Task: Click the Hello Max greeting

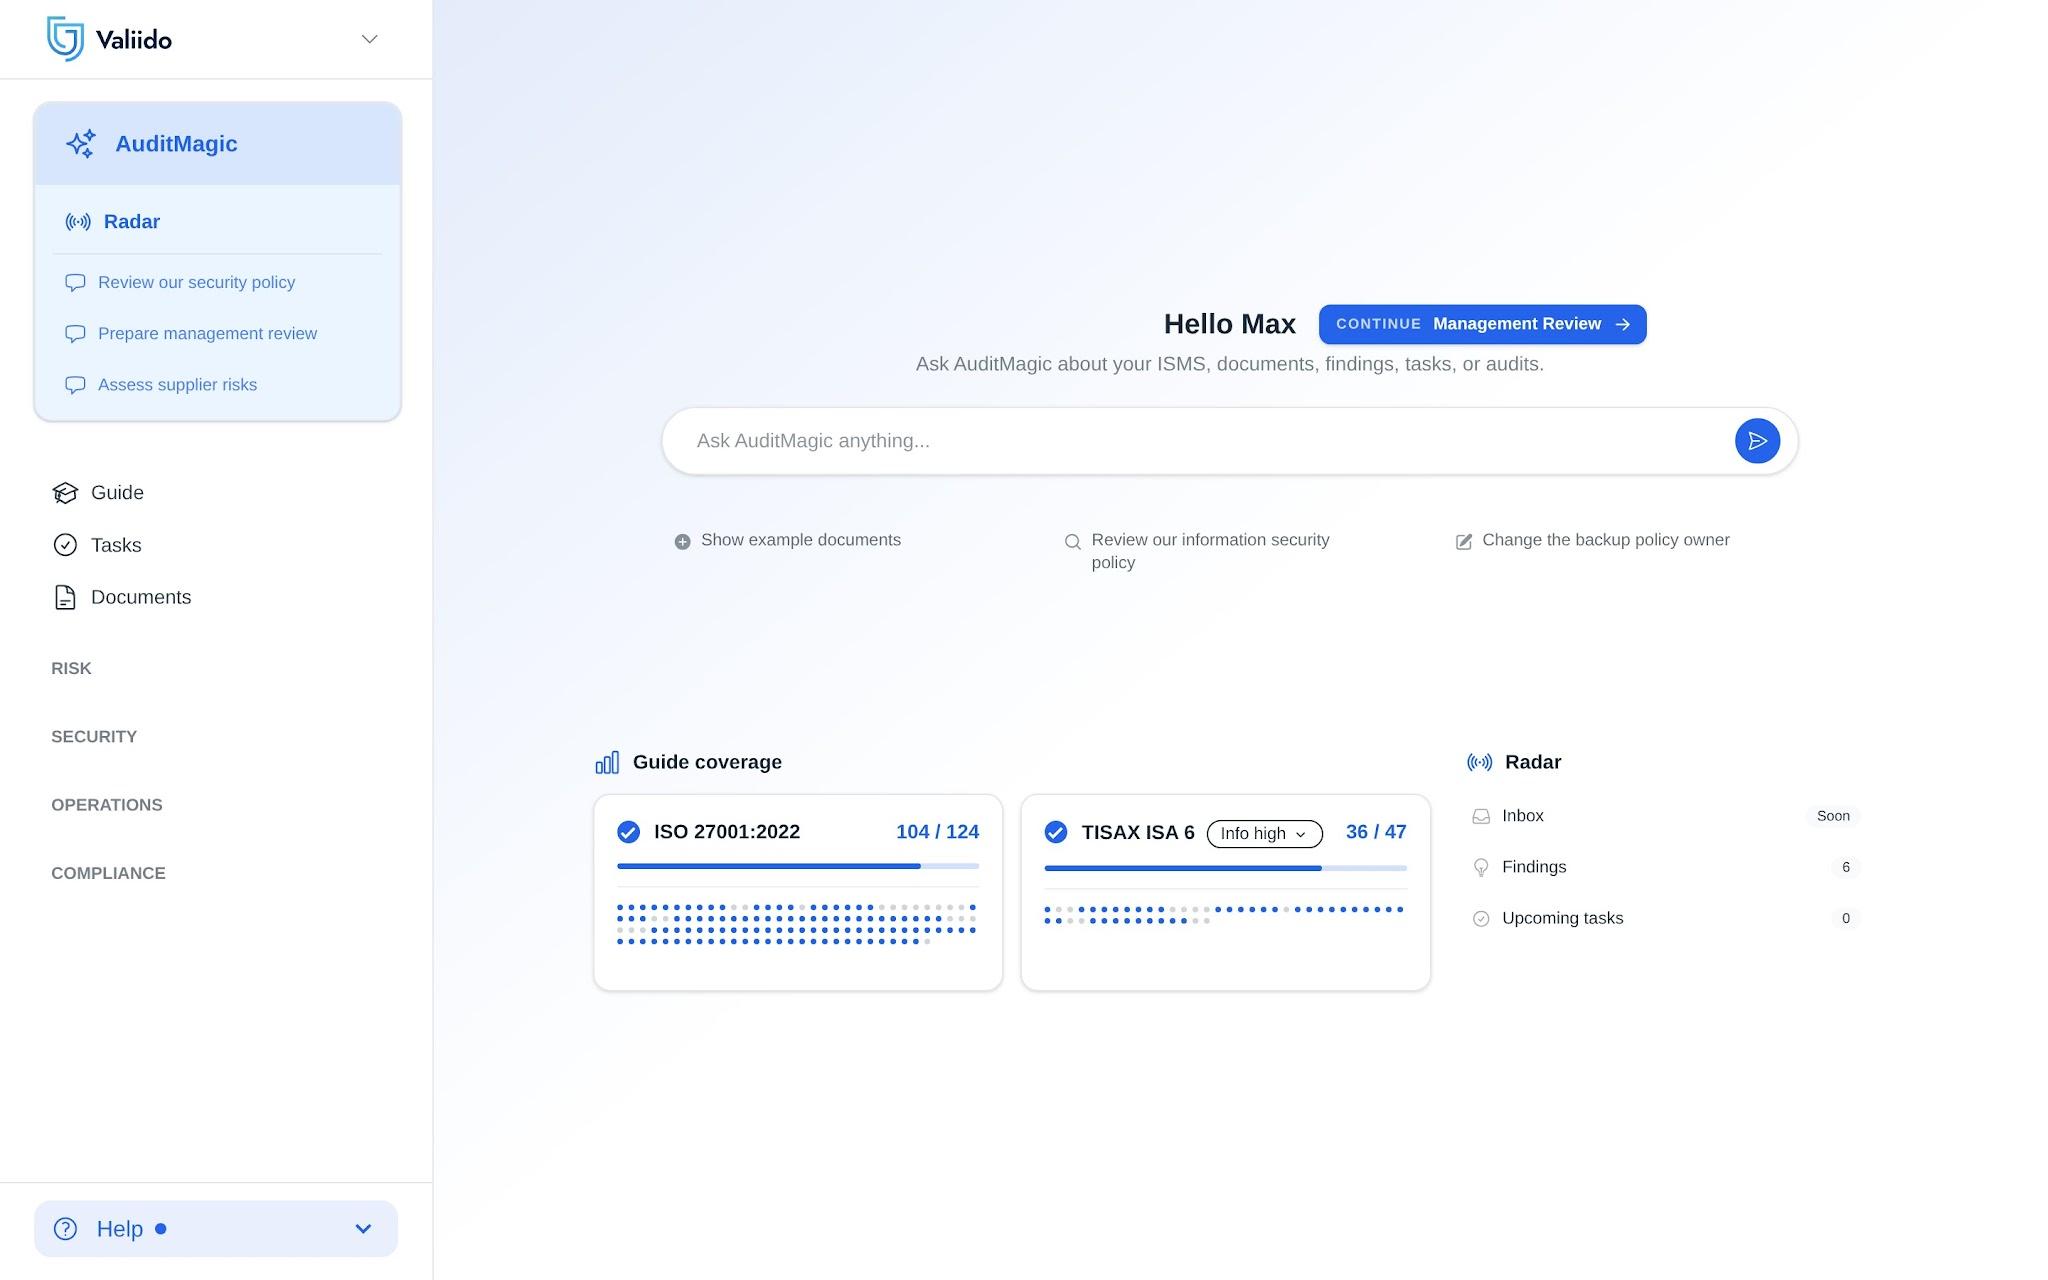Action: click(1229, 324)
